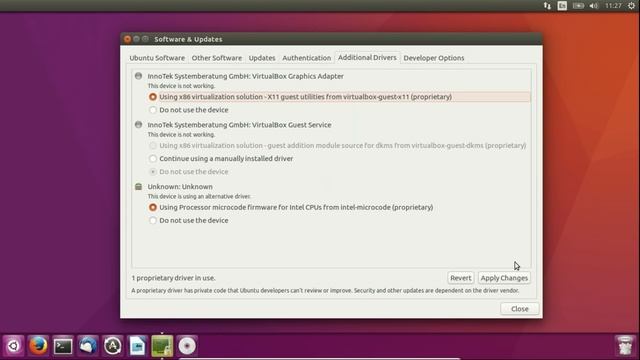Go to the Updates tab

click(262, 58)
